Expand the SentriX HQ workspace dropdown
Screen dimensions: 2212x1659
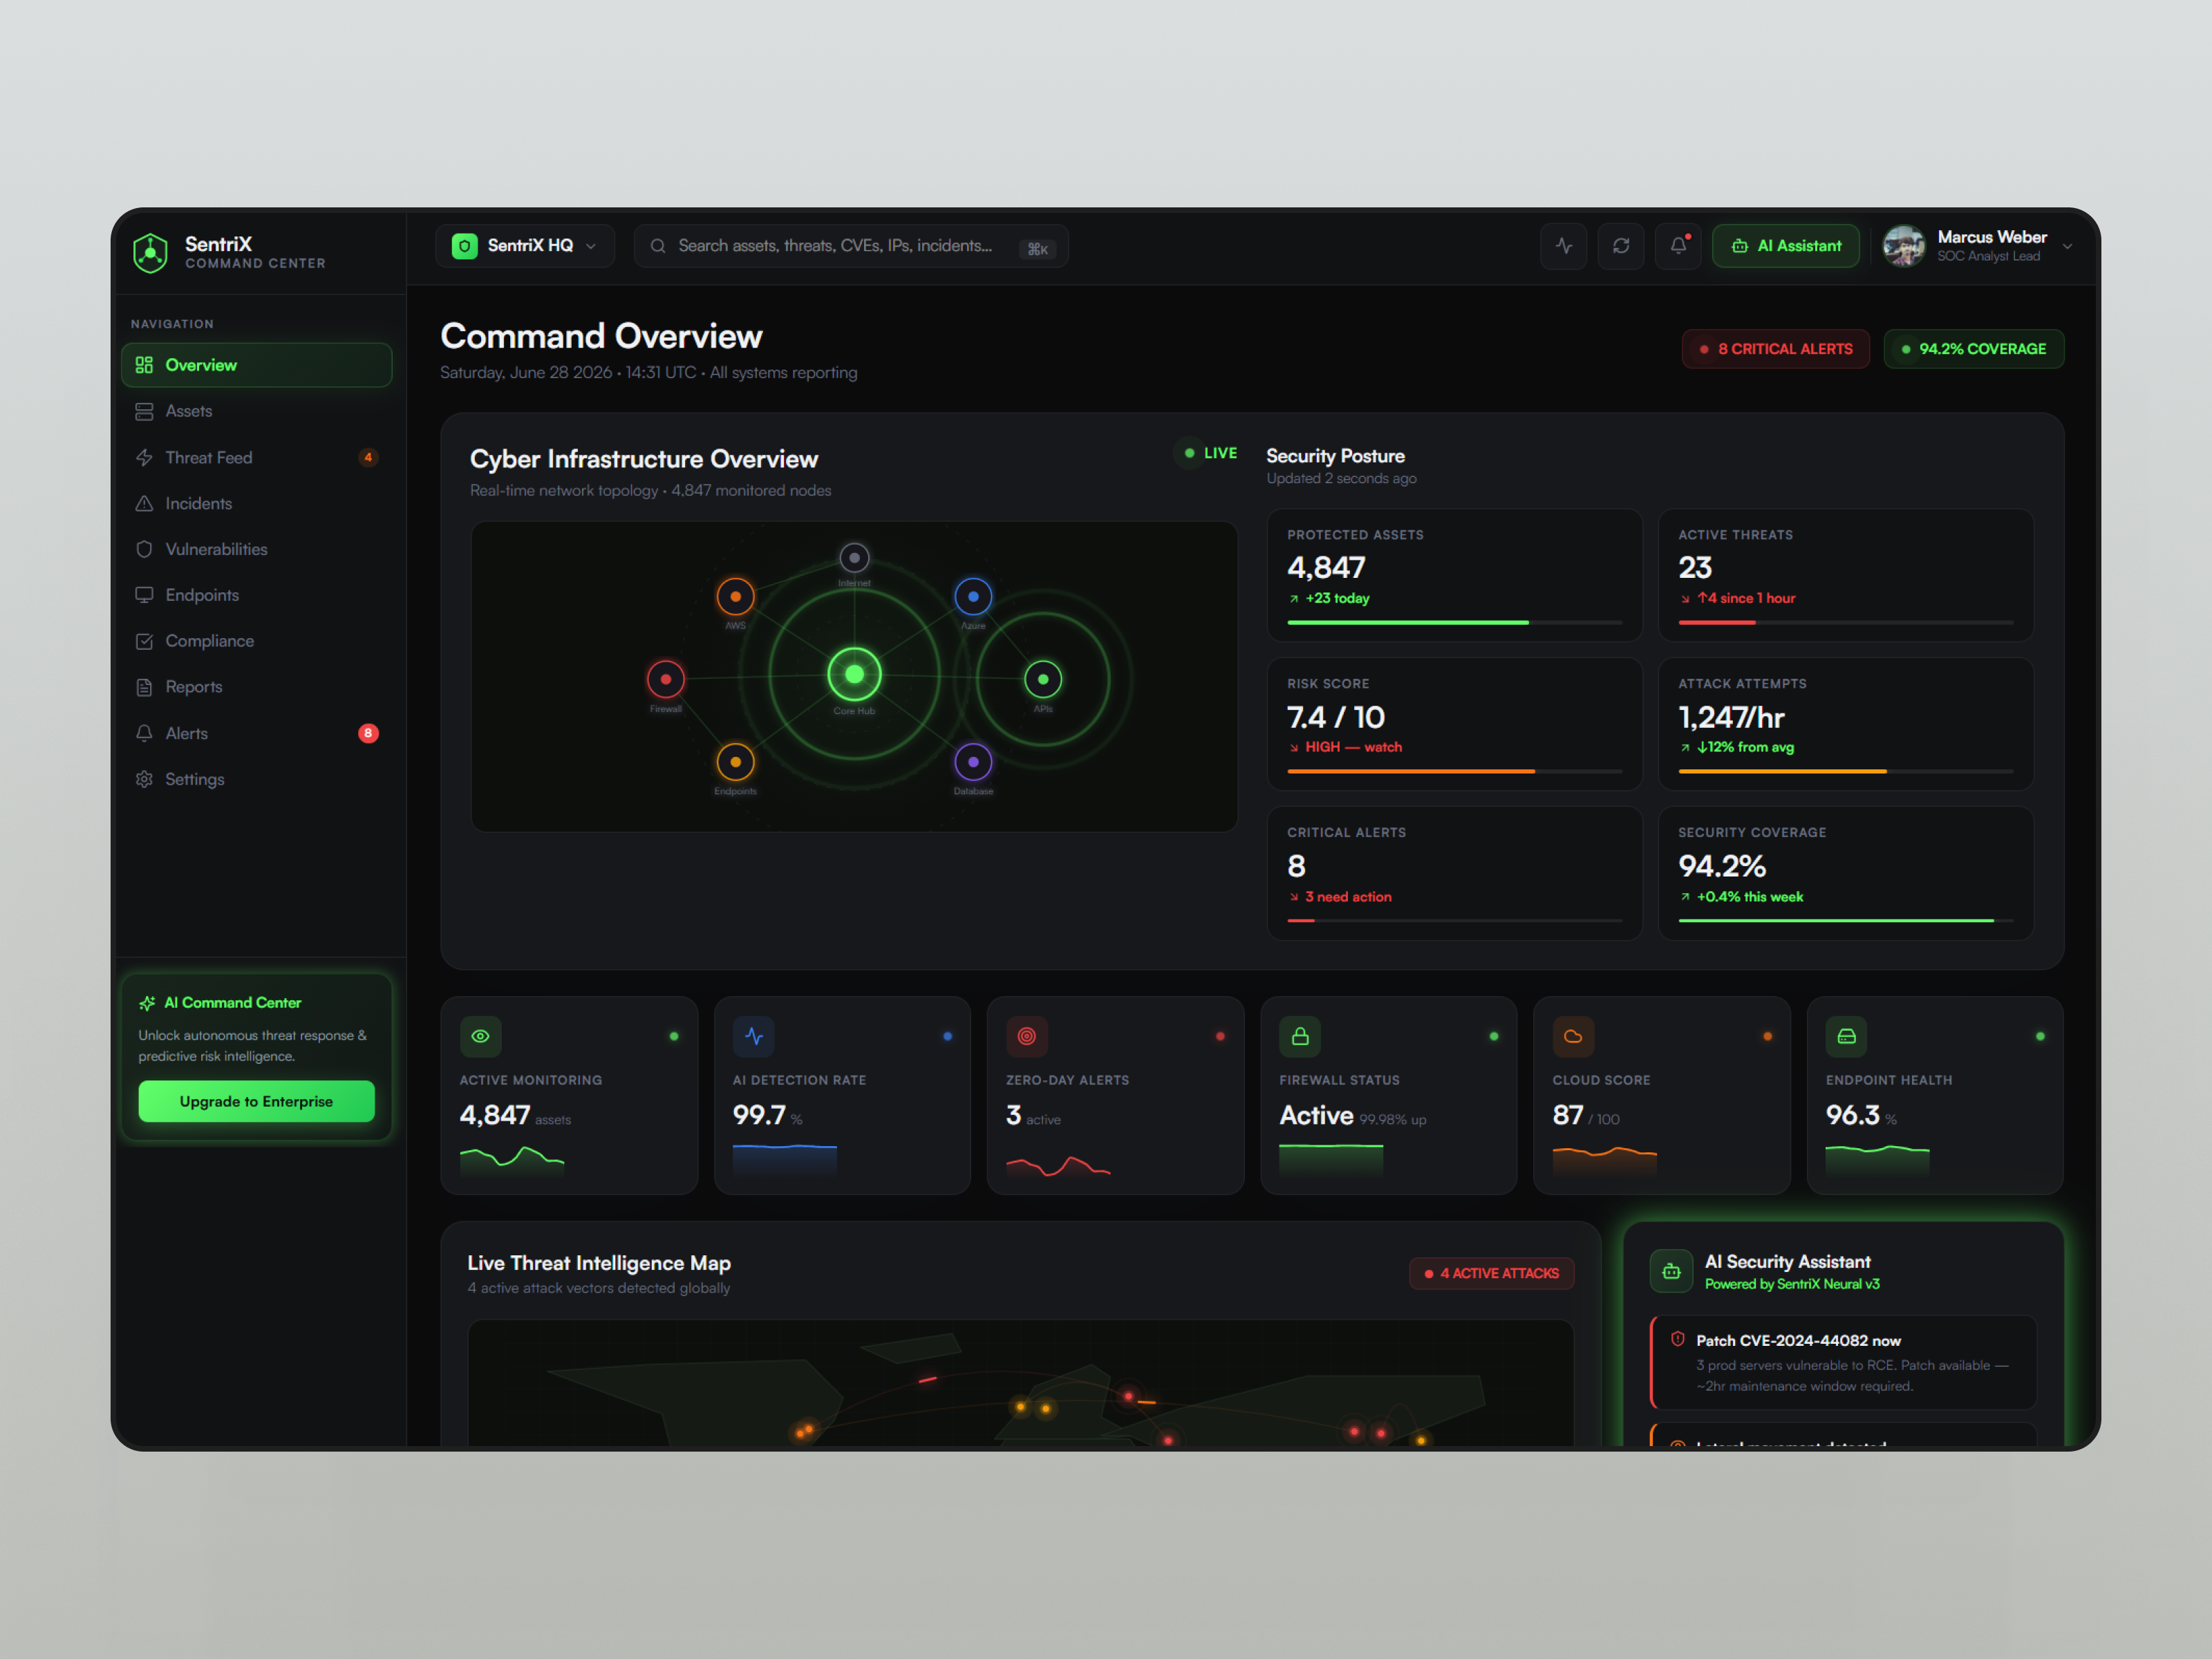point(525,246)
